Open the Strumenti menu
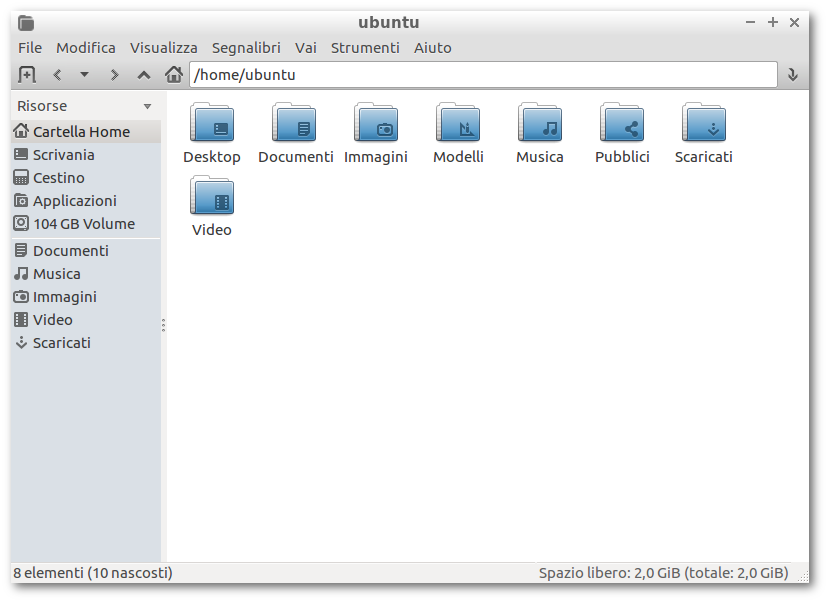Image resolution: width=828 pixels, height=602 pixels. 365,48
